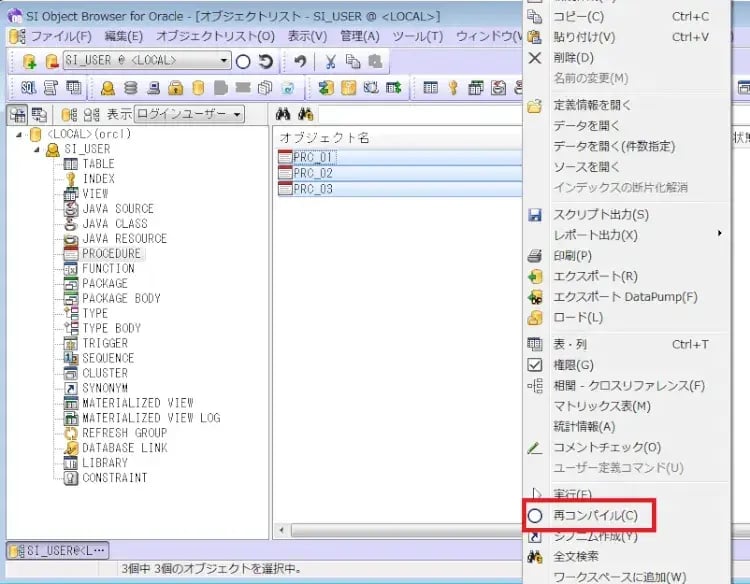
Task: Click the undo arrow toolbar icon
Action: (x=299, y=62)
